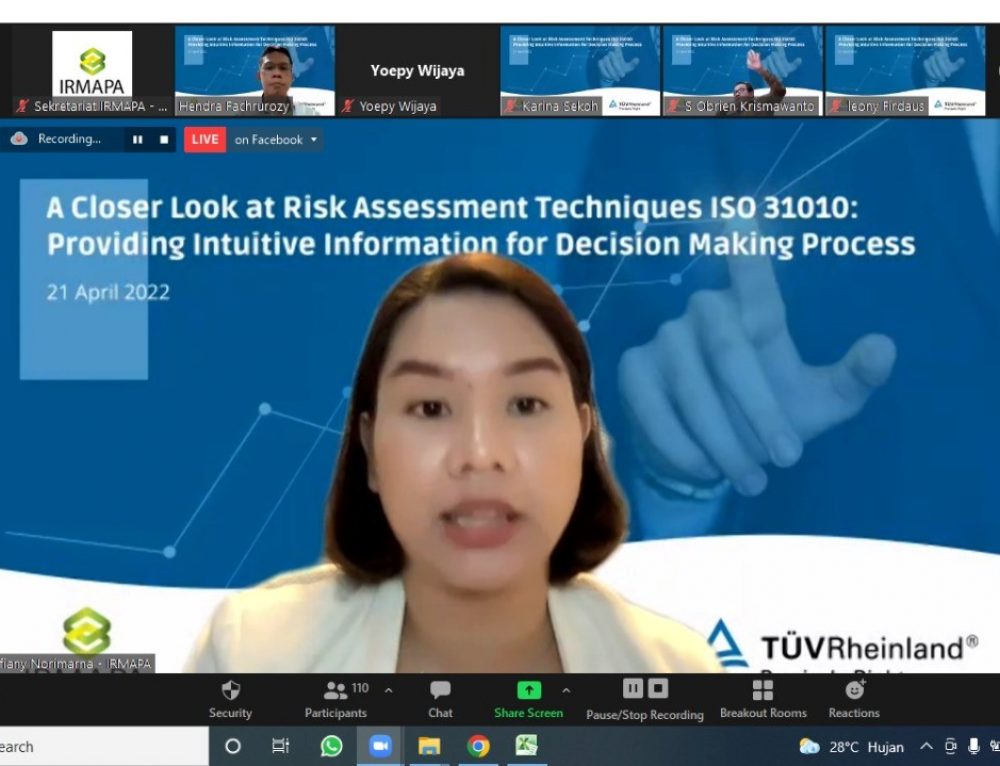Open the Reactions smiley menu

point(854,690)
